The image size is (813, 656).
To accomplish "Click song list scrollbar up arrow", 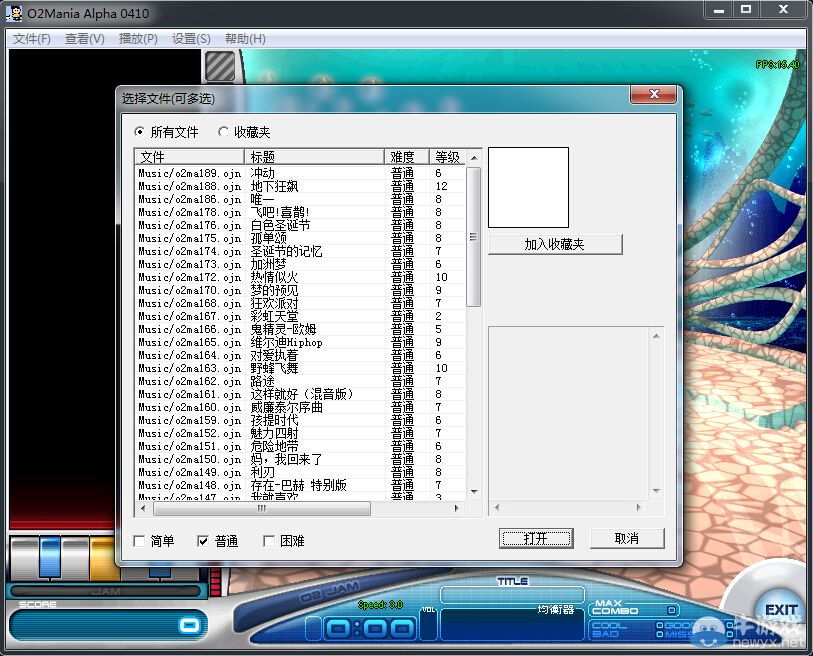I will [x=474, y=157].
